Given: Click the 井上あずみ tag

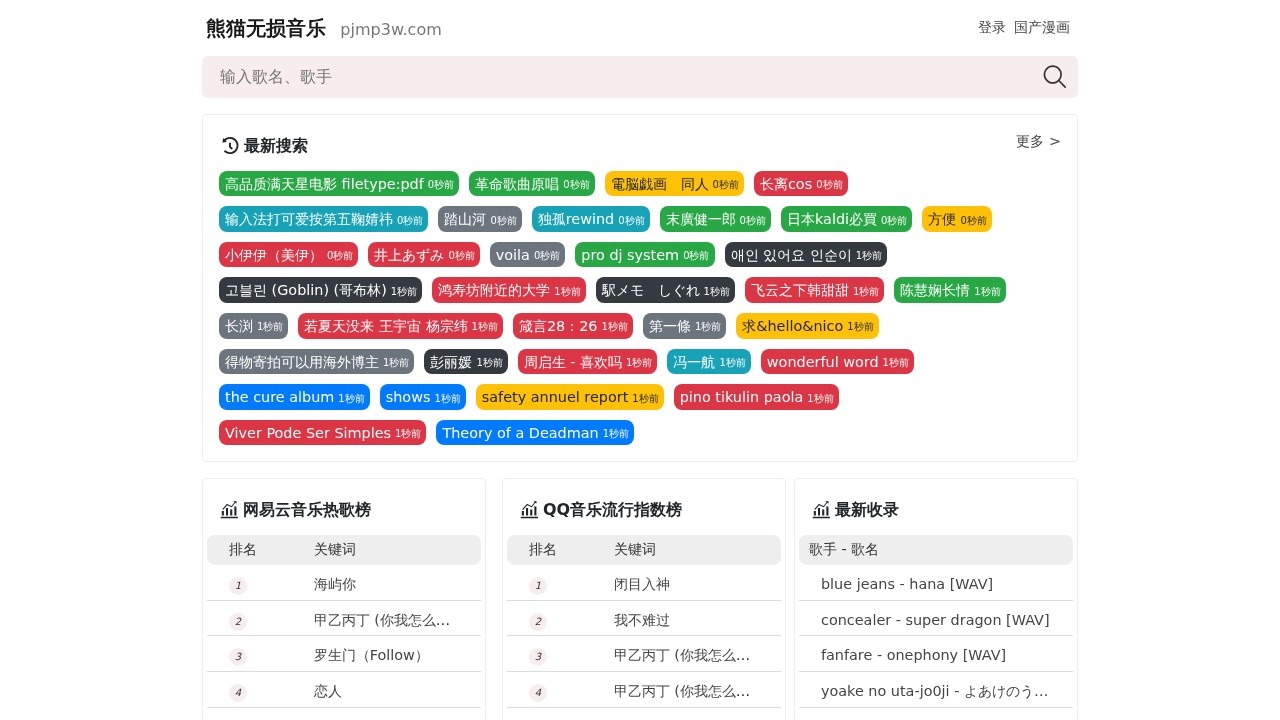Looking at the screenshot, I should click(x=424, y=255).
